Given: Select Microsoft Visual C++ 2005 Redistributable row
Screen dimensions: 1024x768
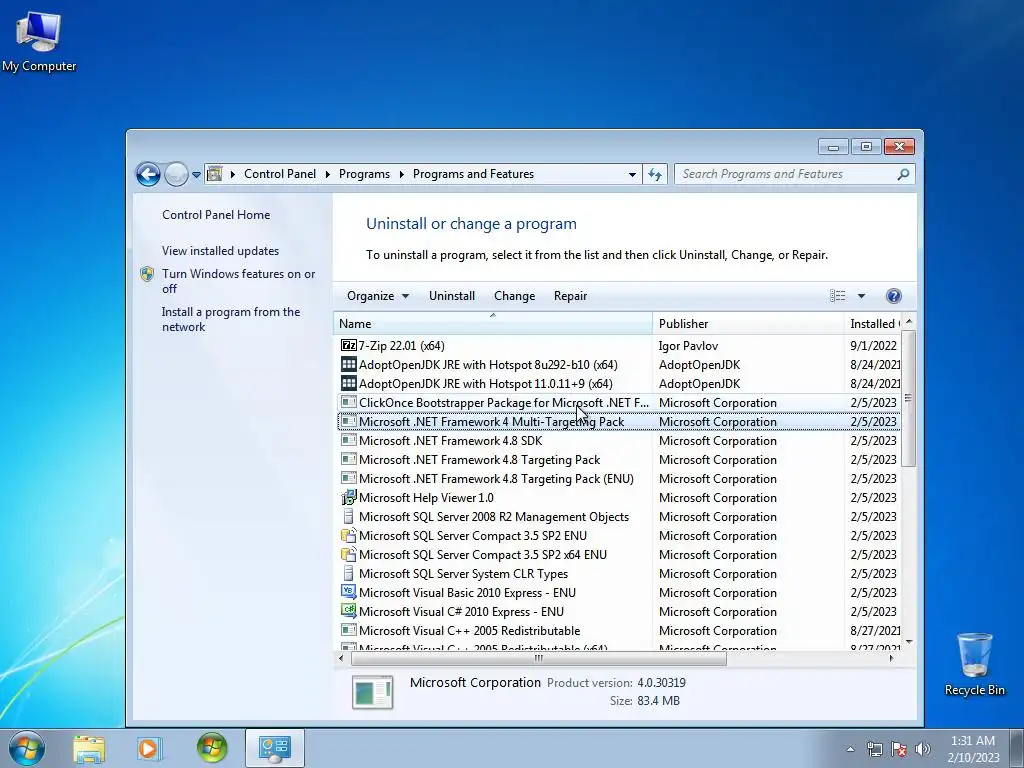Looking at the screenshot, I should [618, 631].
